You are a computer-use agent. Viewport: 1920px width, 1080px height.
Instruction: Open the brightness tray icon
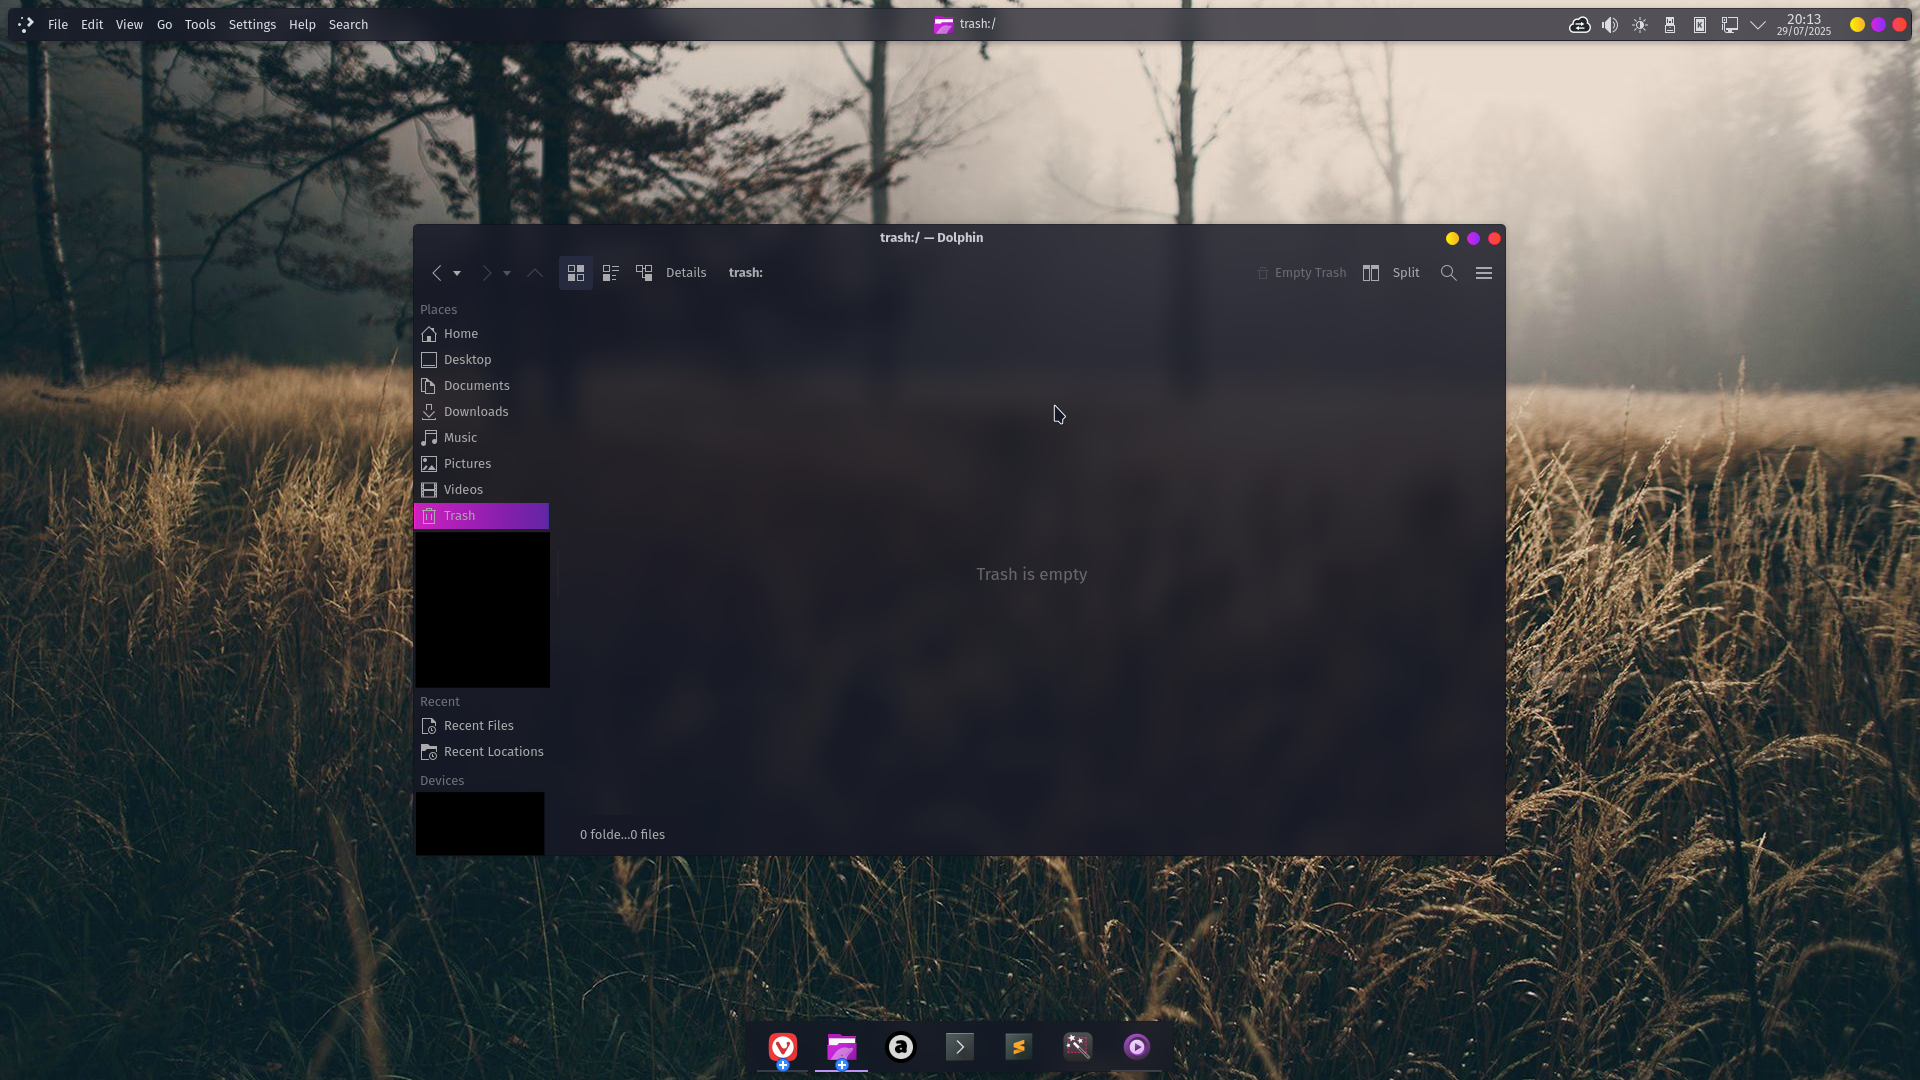point(1640,25)
